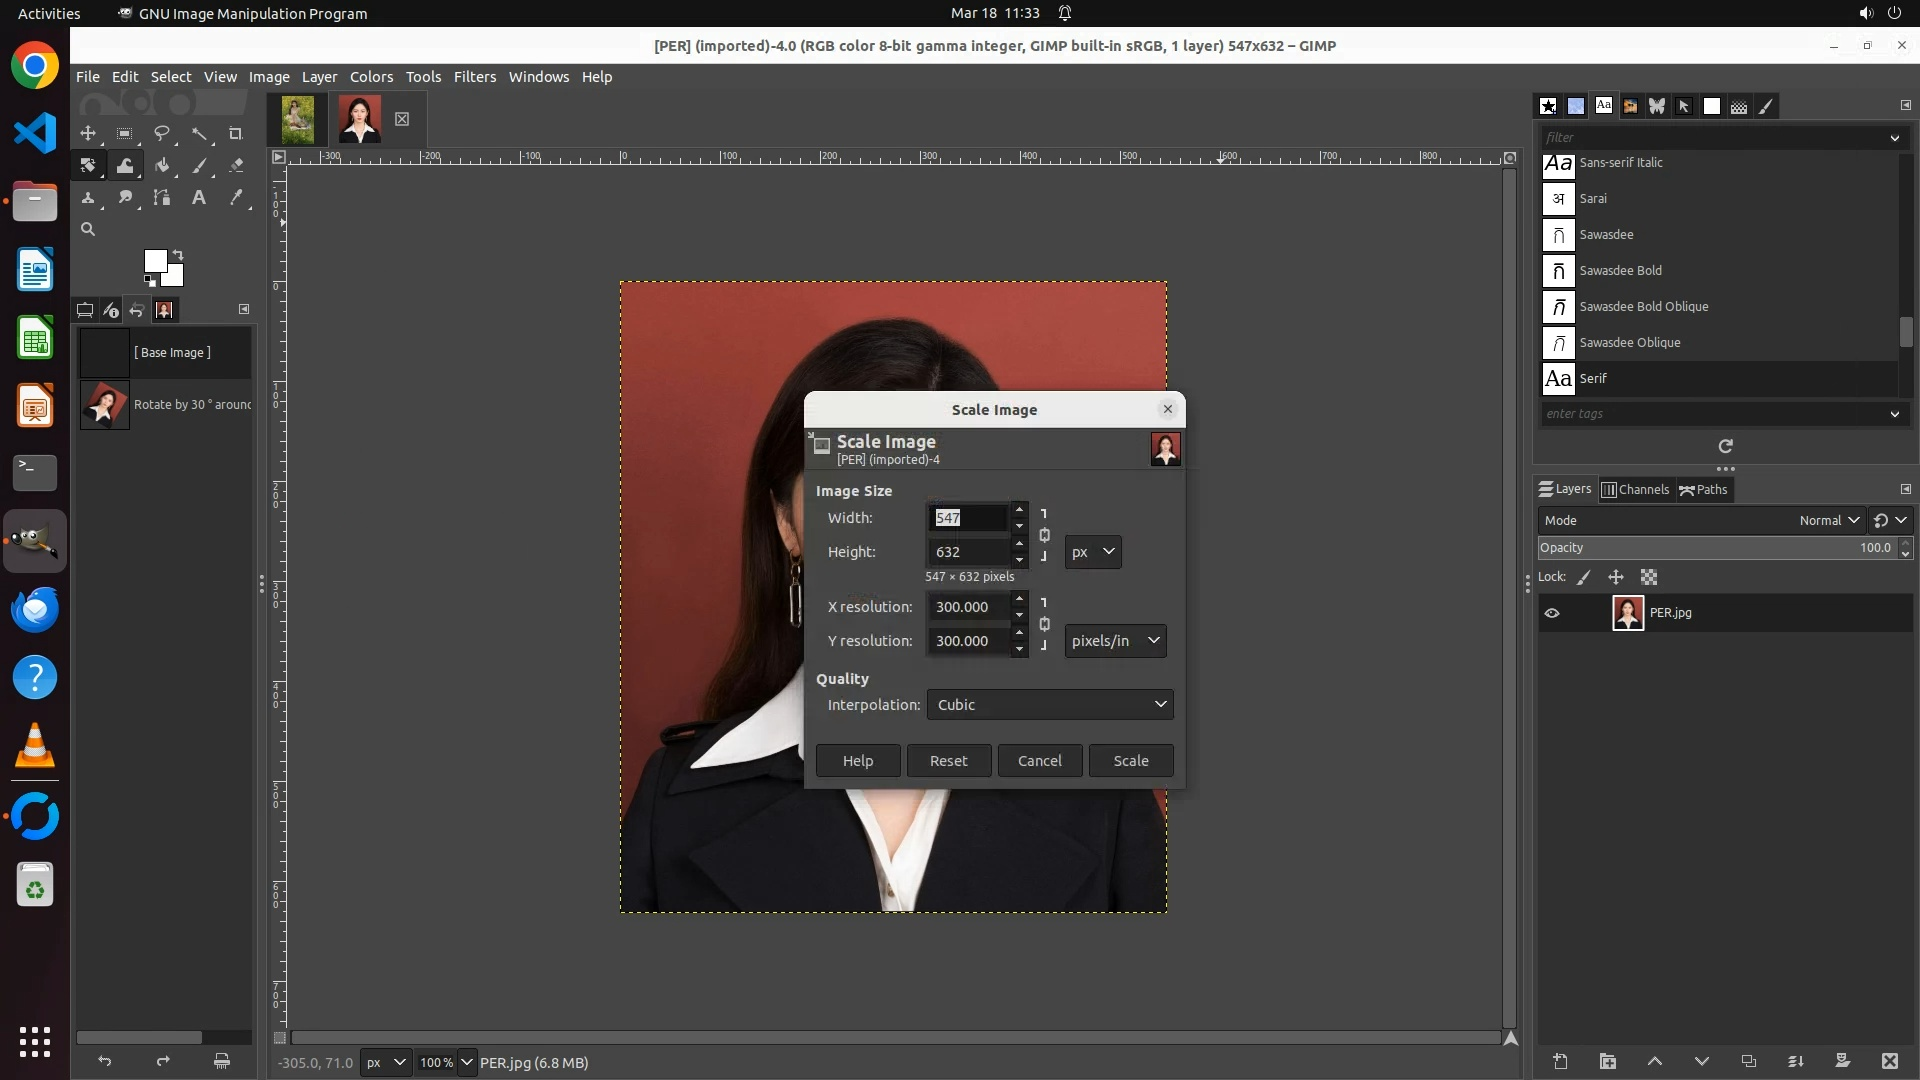The image size is (1920, 1080).
Task: Toggle visibility of PER.jpg layer
Action: (x=1552, y=613)
